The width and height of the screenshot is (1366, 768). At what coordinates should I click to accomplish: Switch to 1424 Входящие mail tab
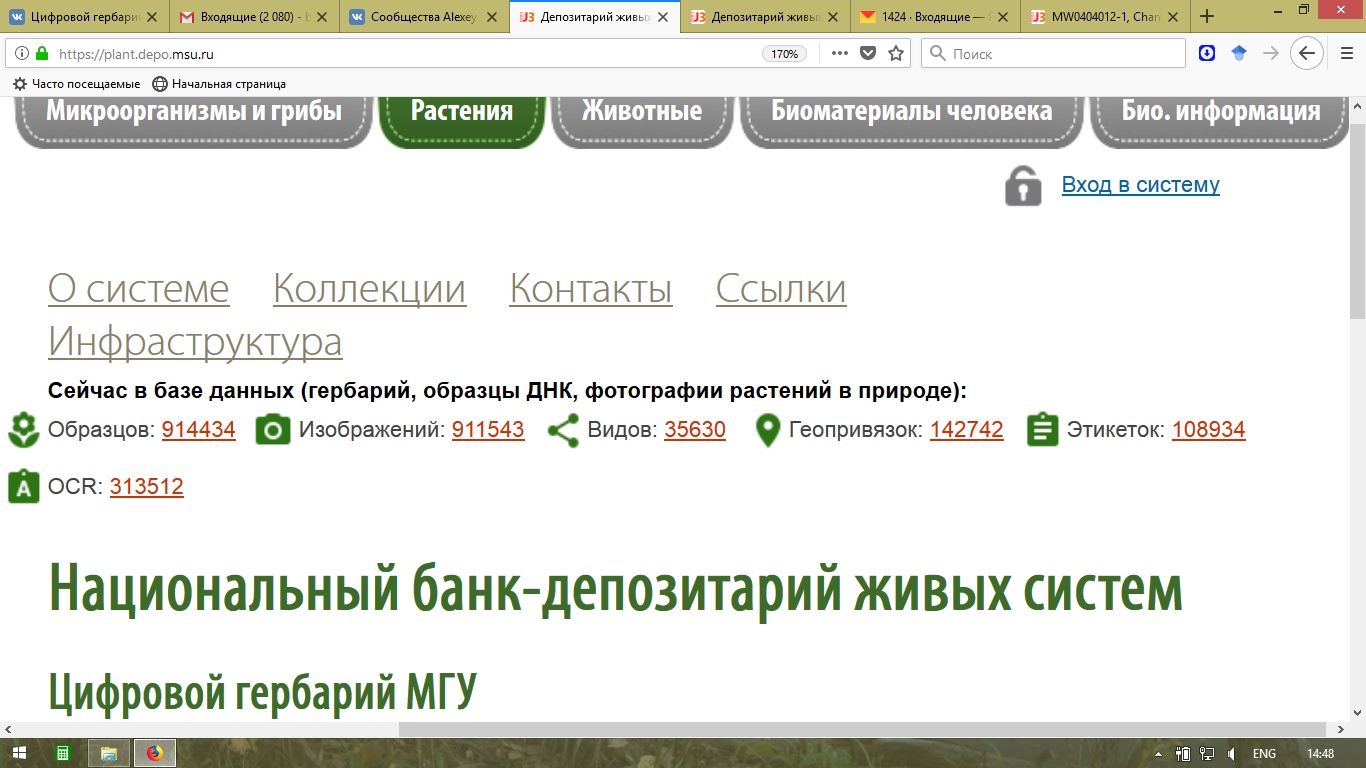[x=935, y=16]
